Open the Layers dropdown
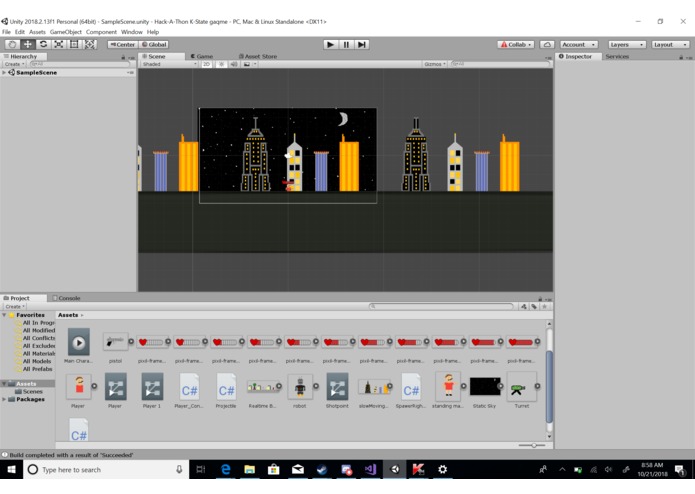Viewport: 695px width, 494px height. pyautogui.click(x=627, y=44)
